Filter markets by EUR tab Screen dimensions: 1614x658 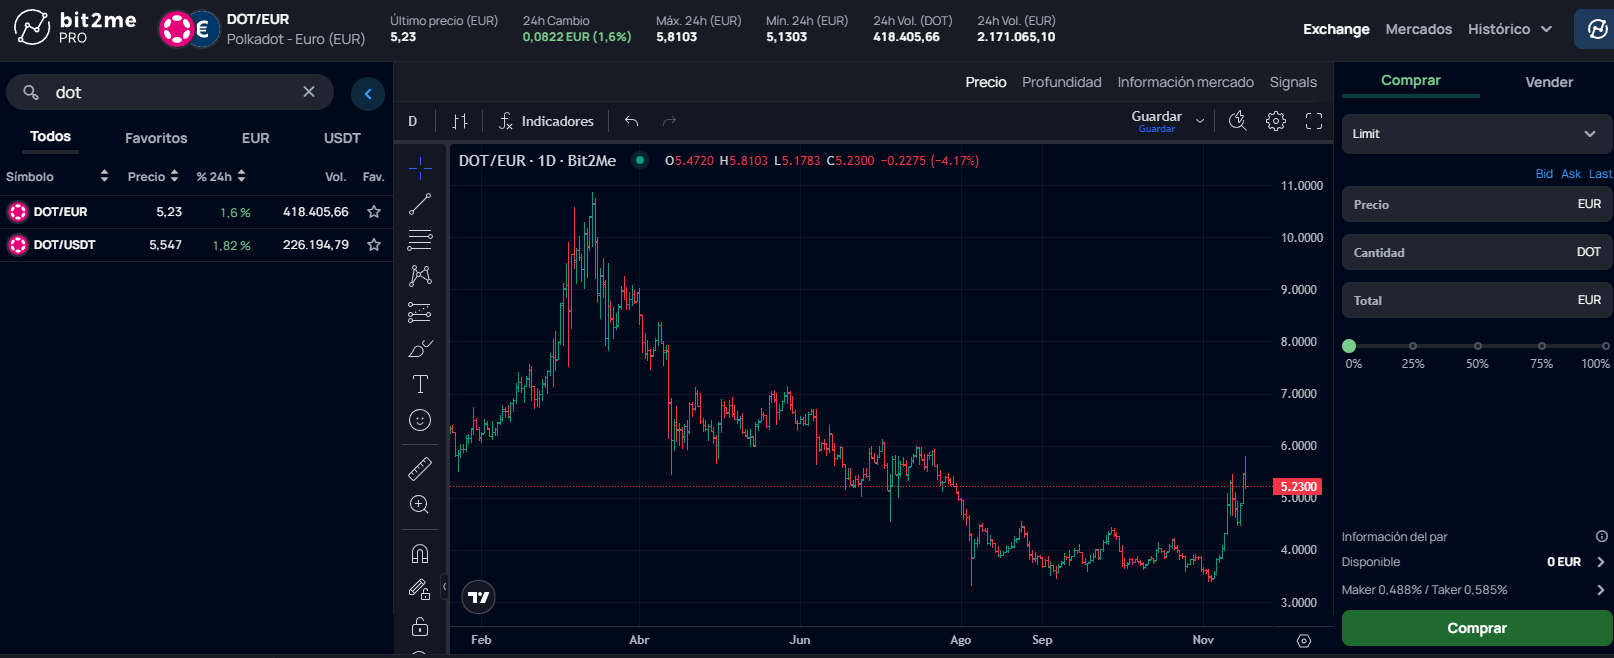click(x=256, y=138)
